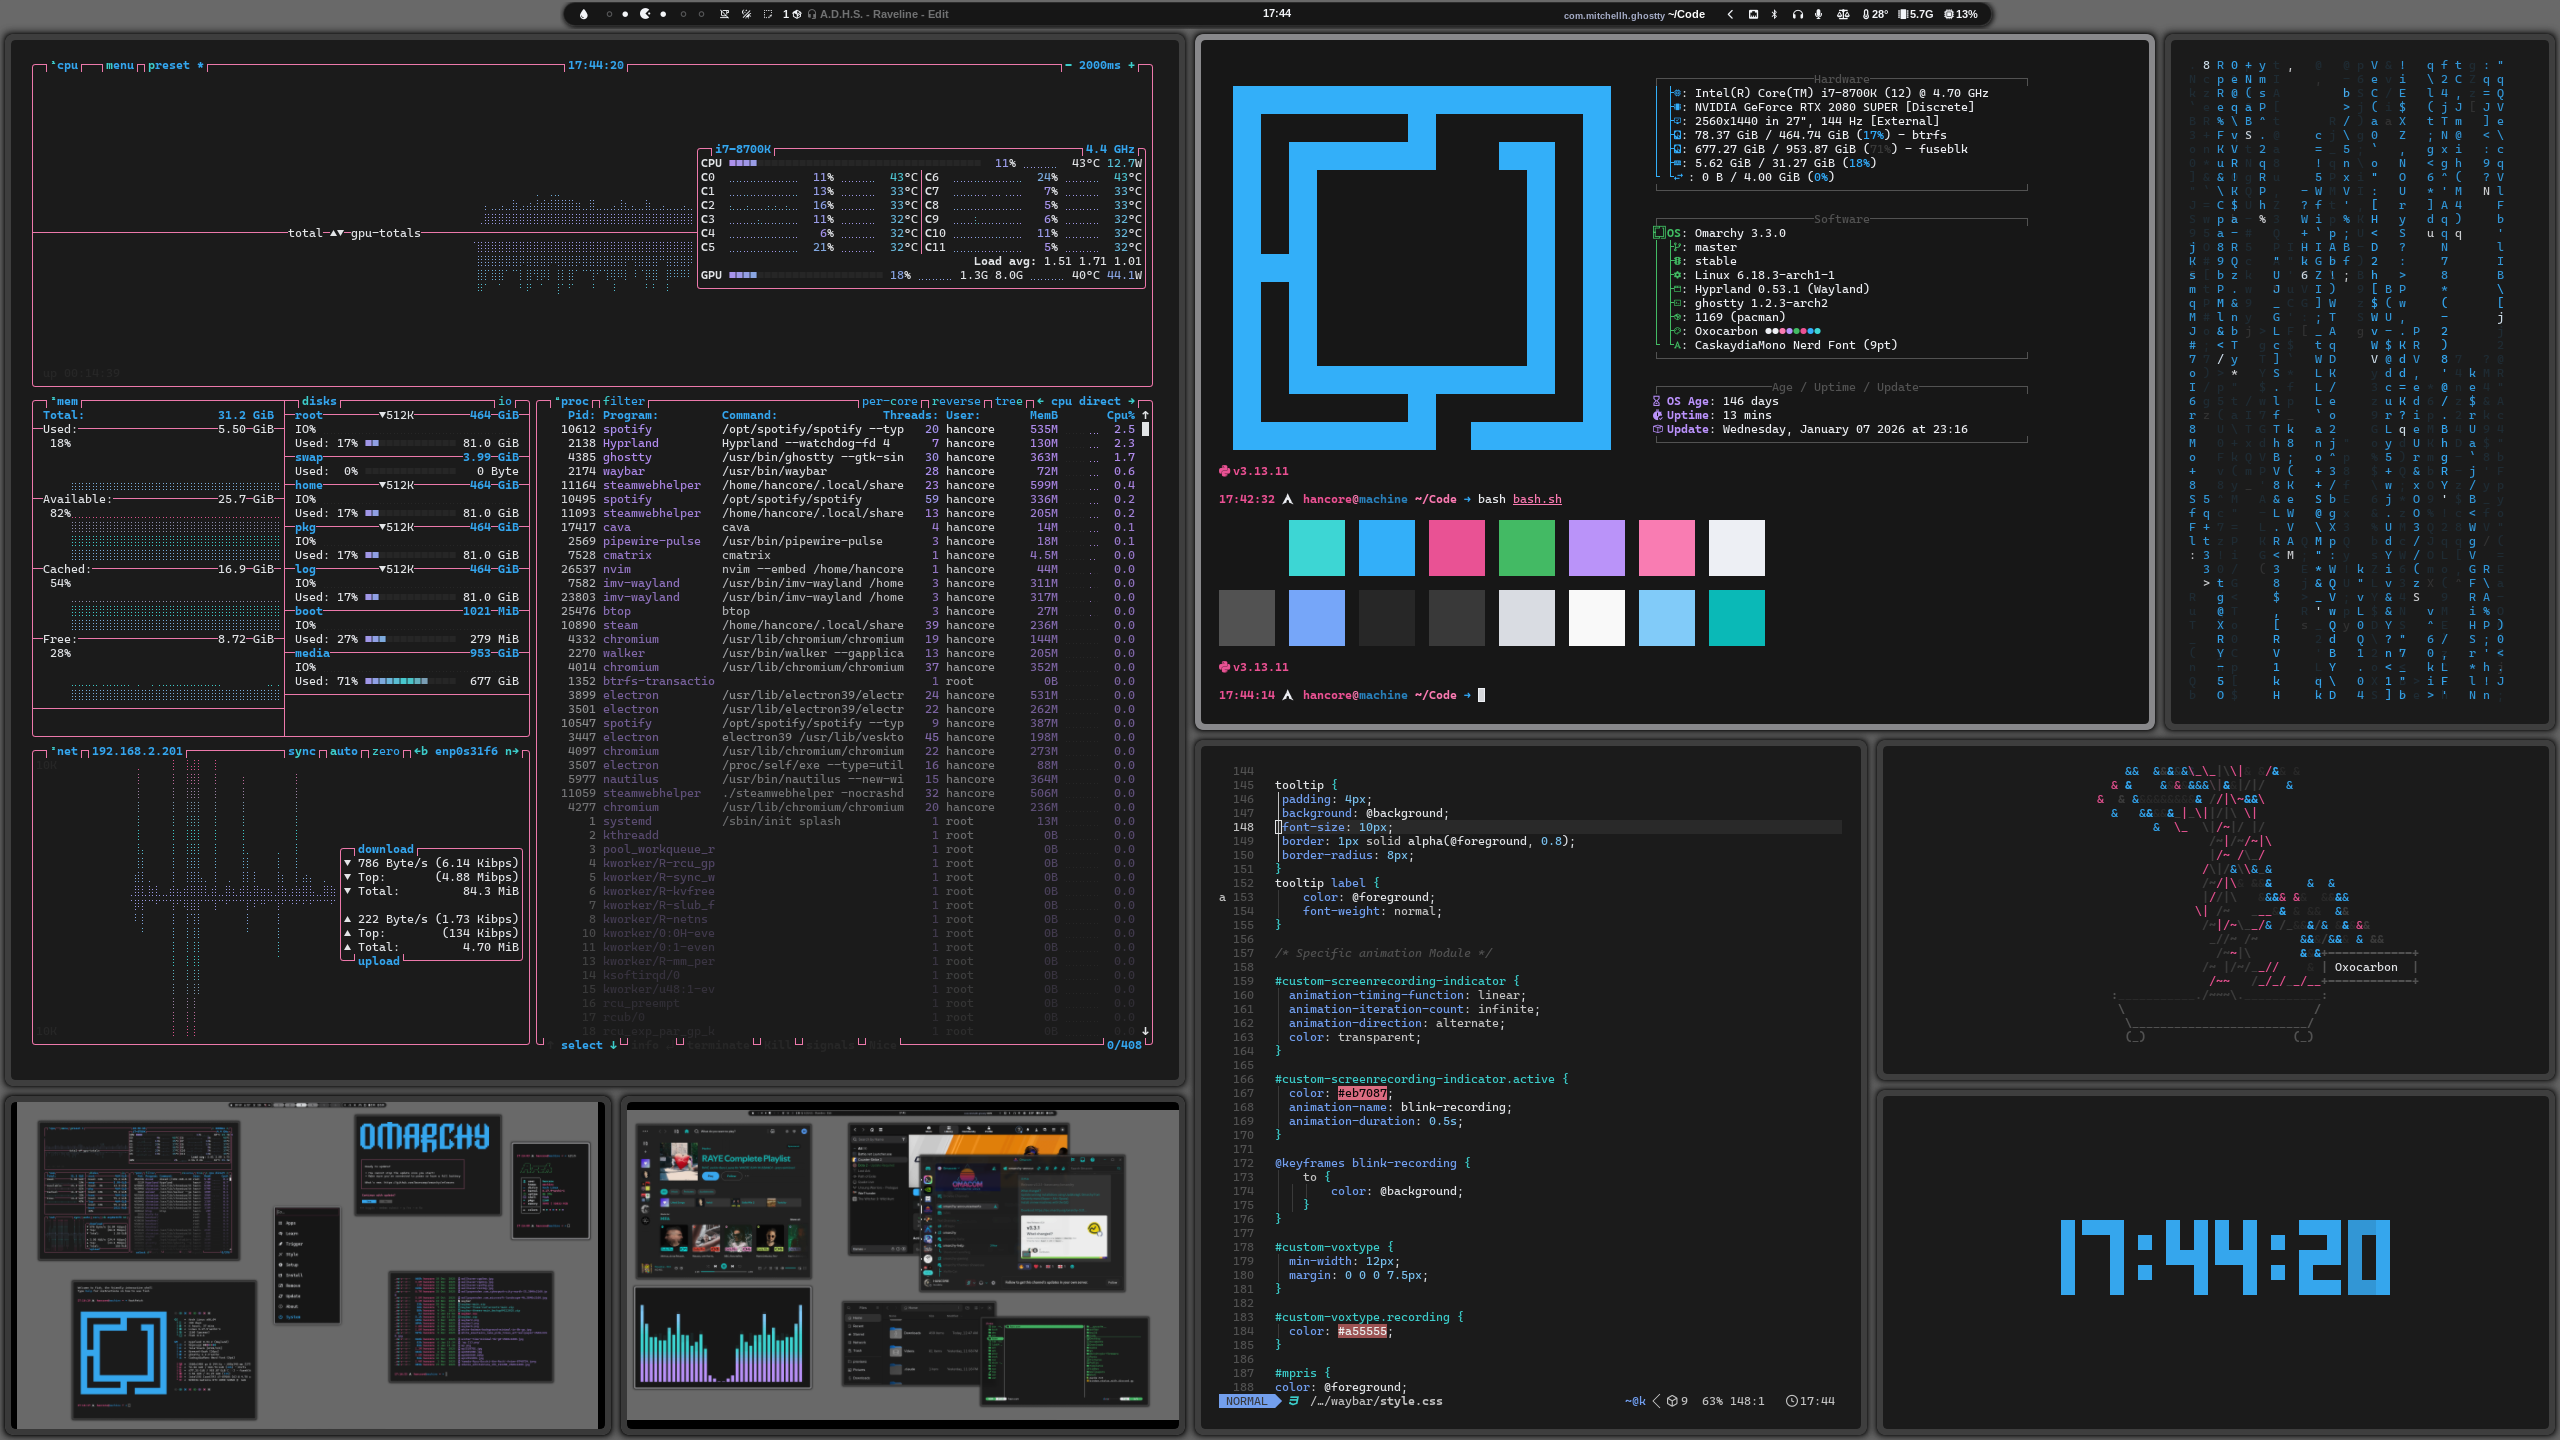The height and width of the screenshot is (1440, 2560).
Task: Click the pink color swatch in terminal palette
Action: (x=1666, y=547)
